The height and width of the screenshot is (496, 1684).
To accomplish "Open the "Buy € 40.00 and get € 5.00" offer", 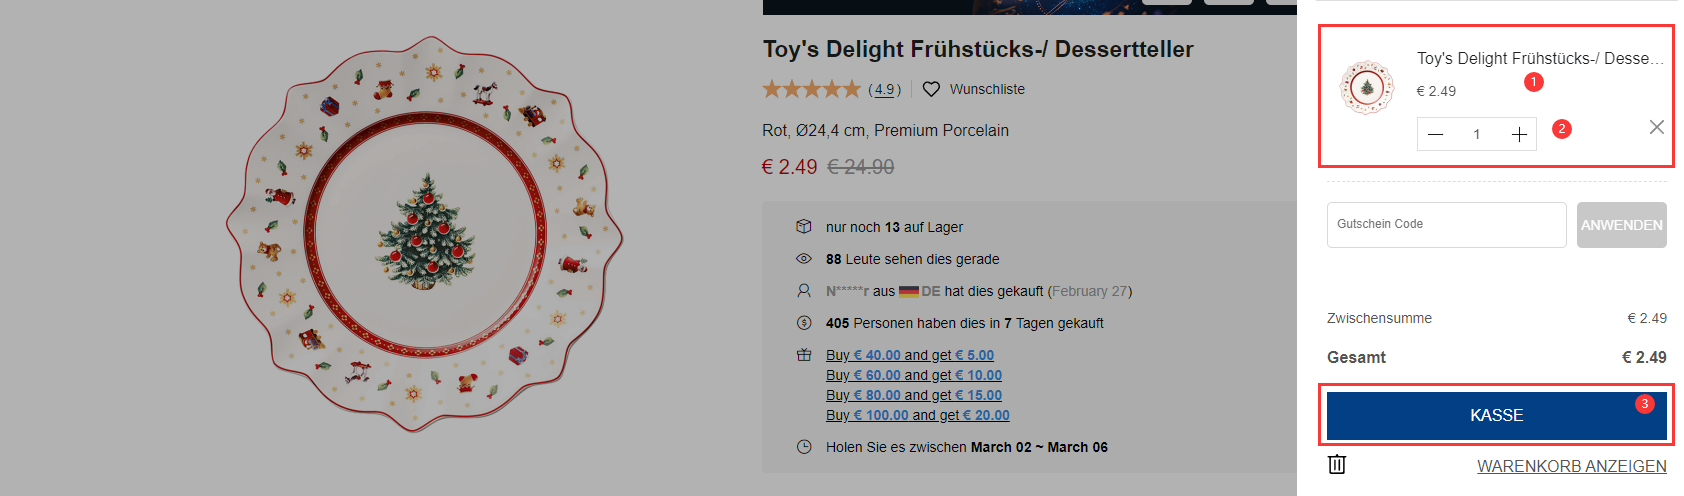I will (x=909, y=355).
